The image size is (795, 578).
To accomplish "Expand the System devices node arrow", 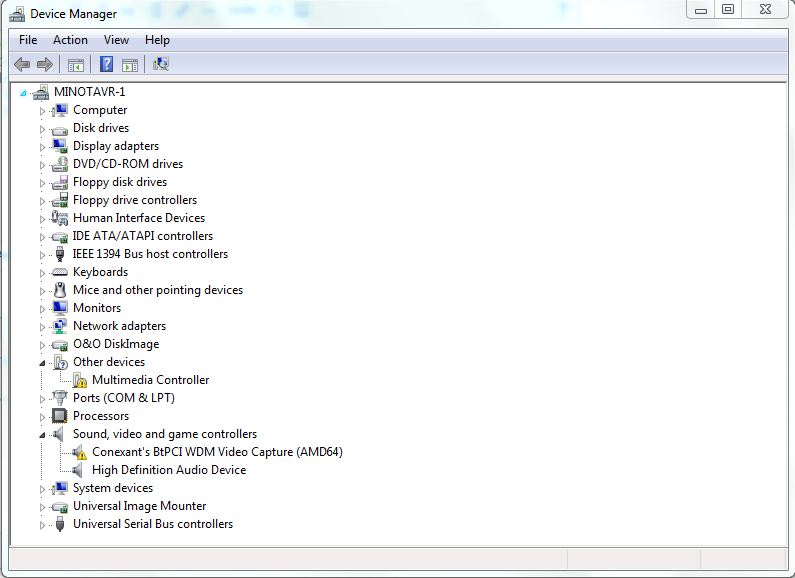I will coord(42,489).
